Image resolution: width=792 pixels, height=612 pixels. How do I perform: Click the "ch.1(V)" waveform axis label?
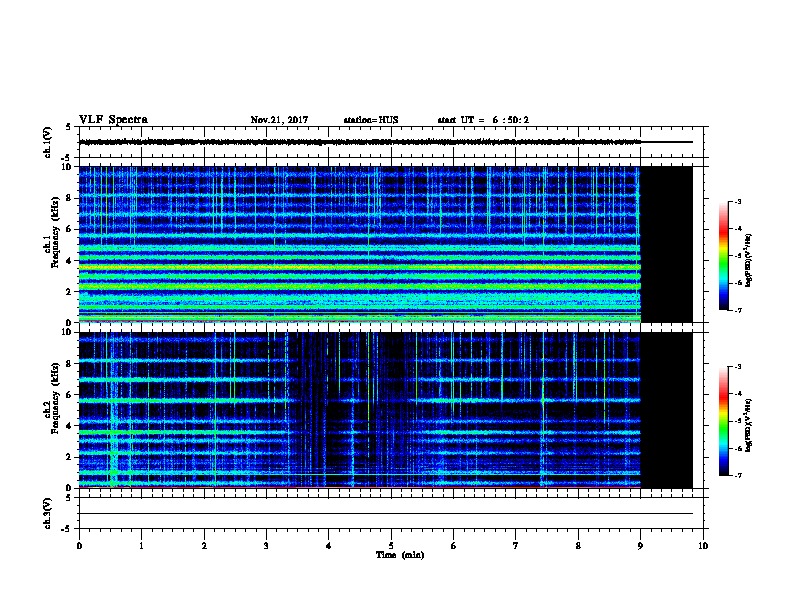[x=47, y=142]
